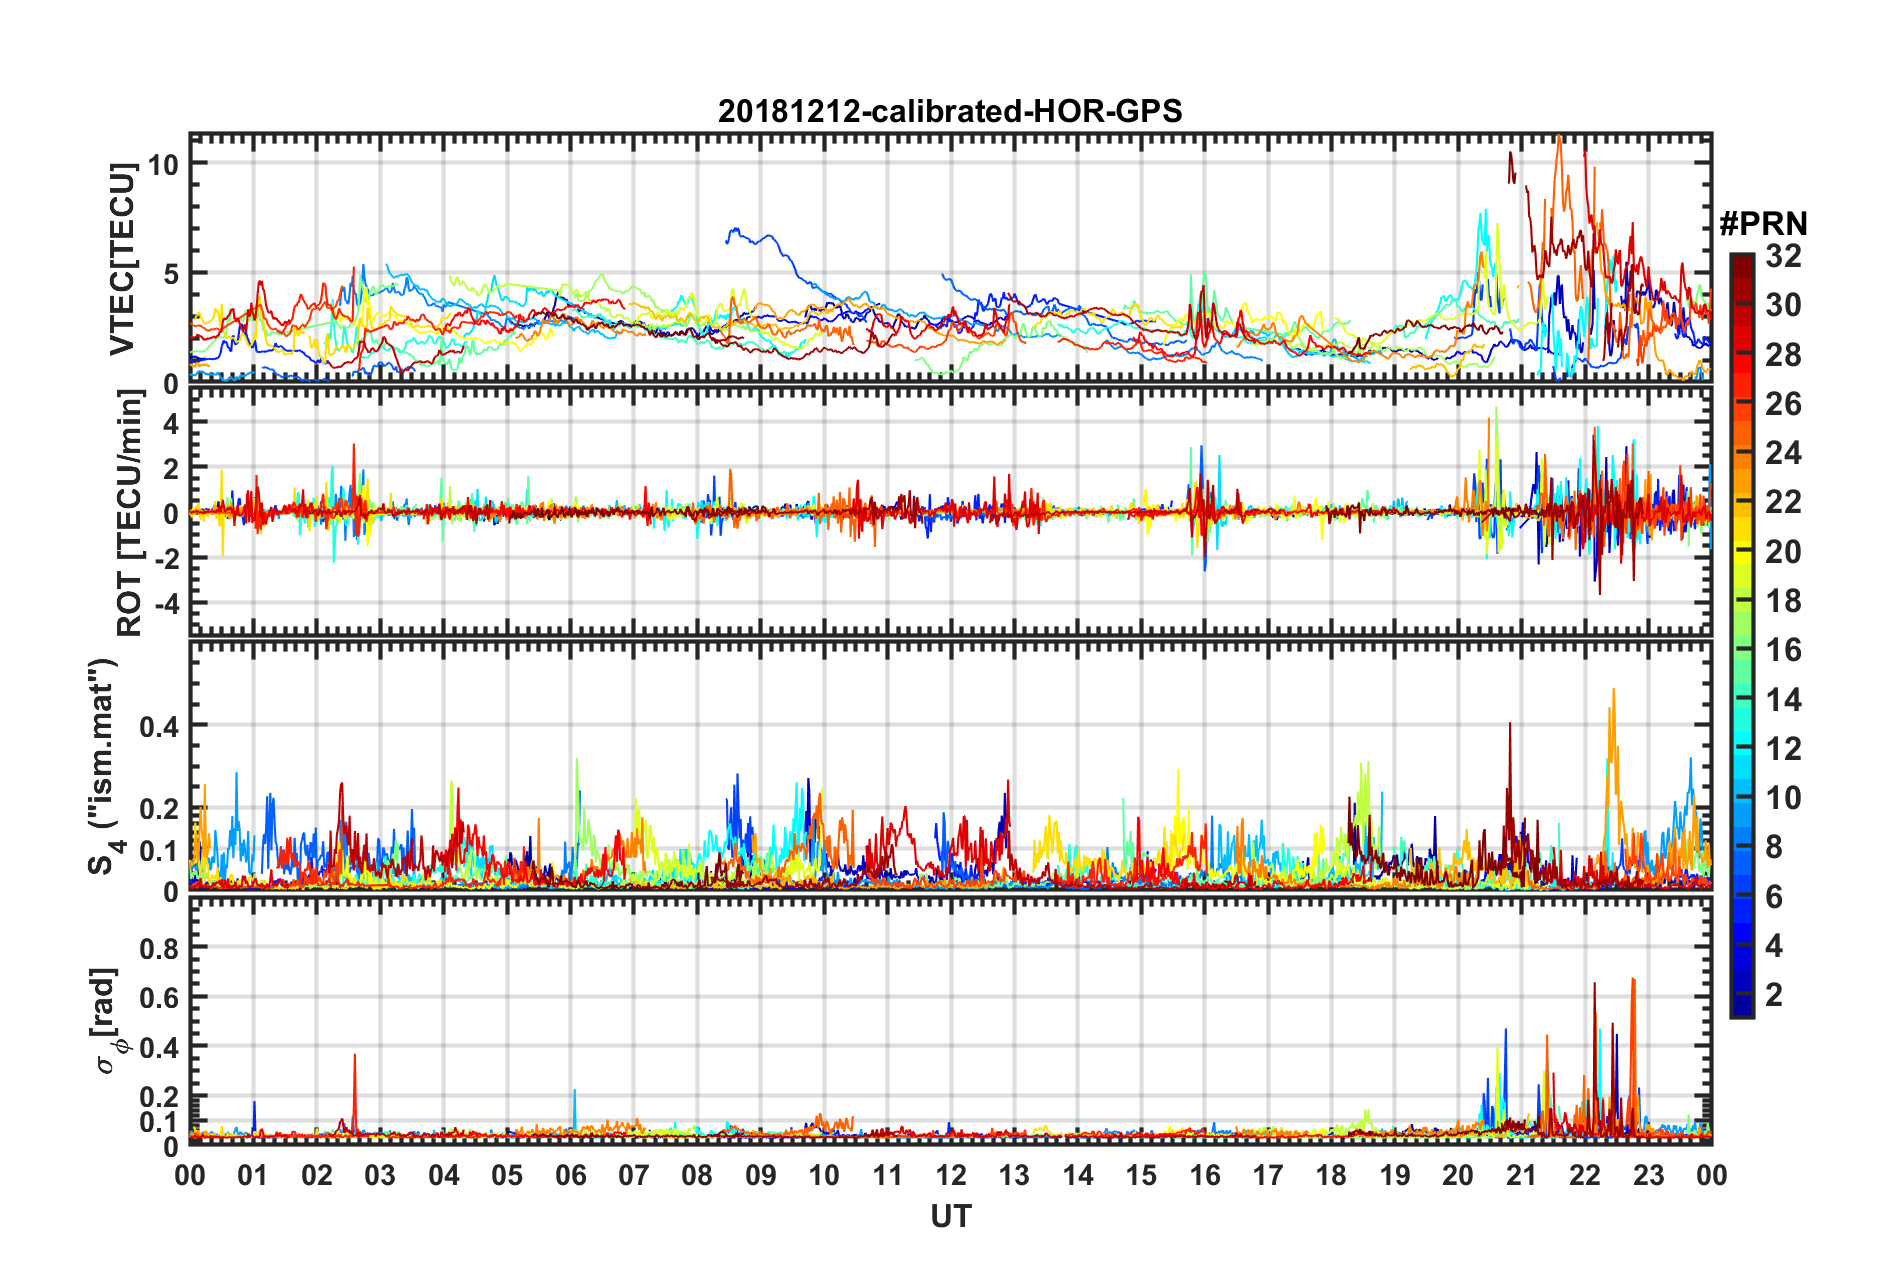Click S4 y-axis tick label 0.4
The height and width of the screenshot is (1272, 1902).
pyautogui.click(x=159, y=727)
